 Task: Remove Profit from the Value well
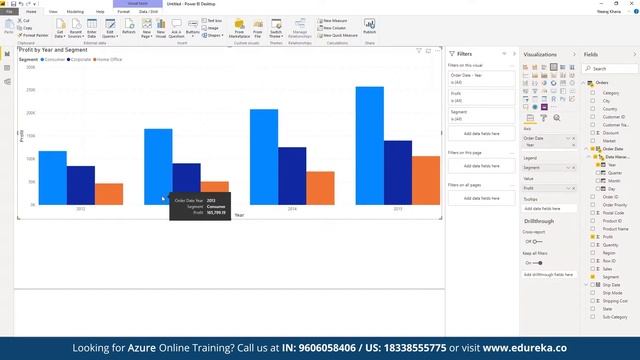[573, 188]
